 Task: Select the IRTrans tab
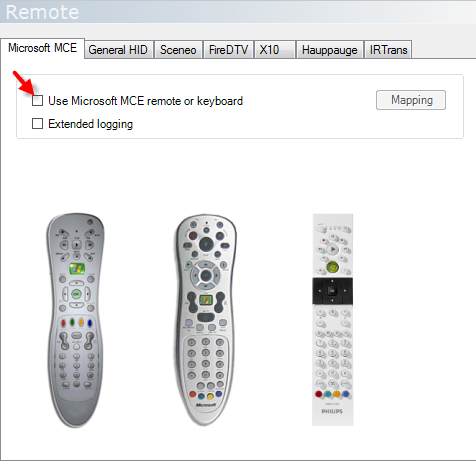tap(388, 50)
